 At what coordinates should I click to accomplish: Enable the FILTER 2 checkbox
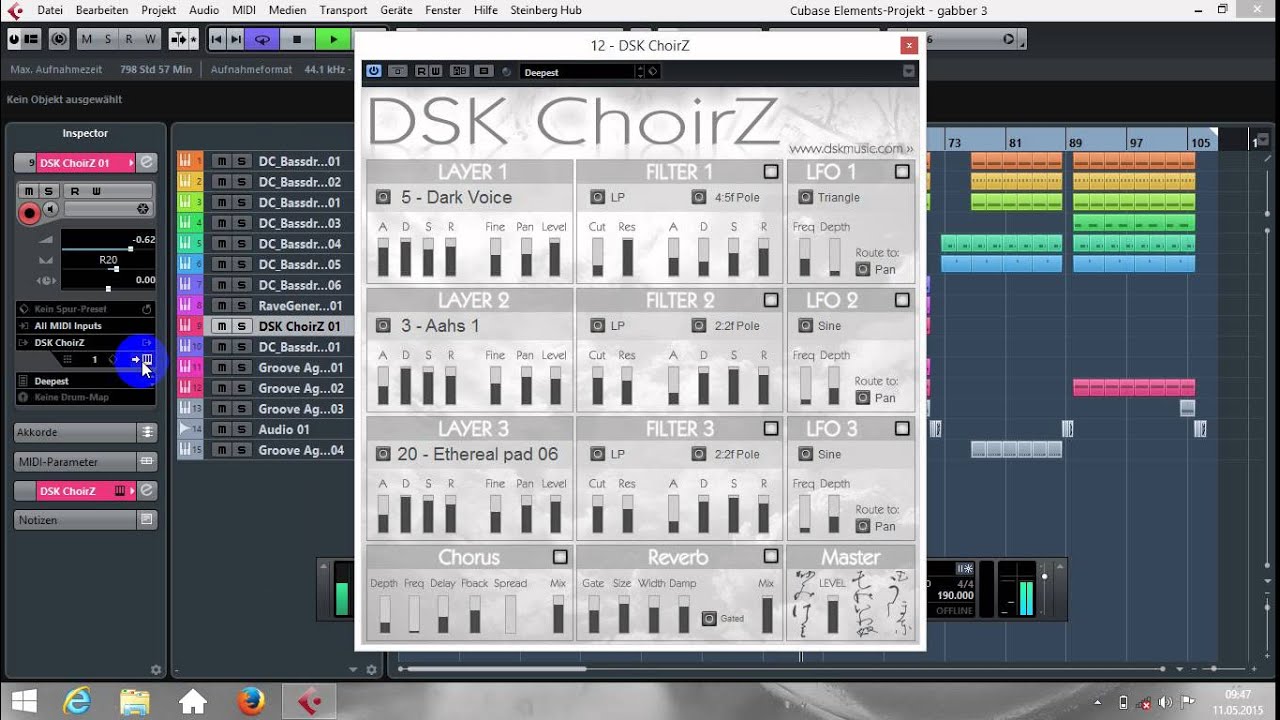coord(771,300)
